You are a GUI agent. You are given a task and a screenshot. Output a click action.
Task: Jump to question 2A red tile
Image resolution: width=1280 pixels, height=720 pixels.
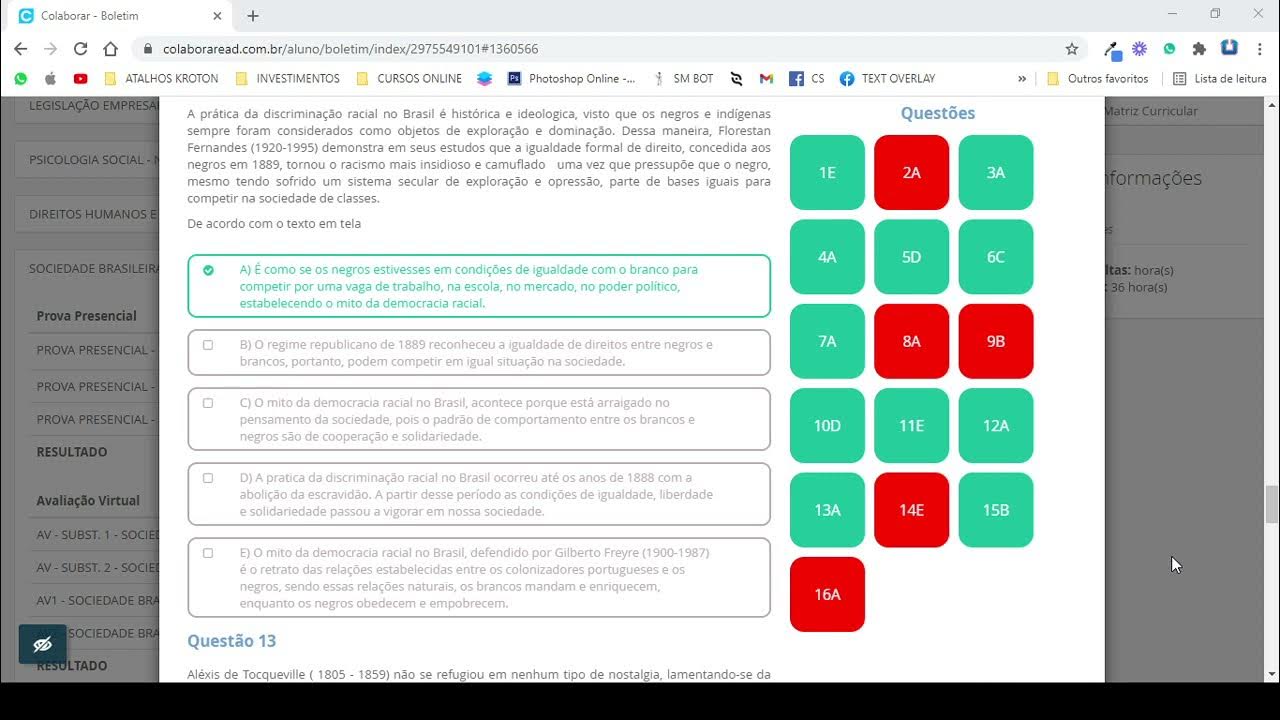pos(911,172)
